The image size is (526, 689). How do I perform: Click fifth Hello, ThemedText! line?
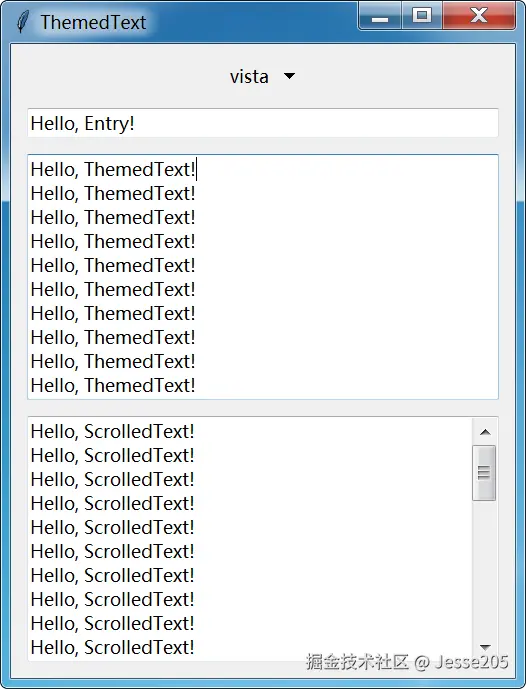click(x=113, y=265)
